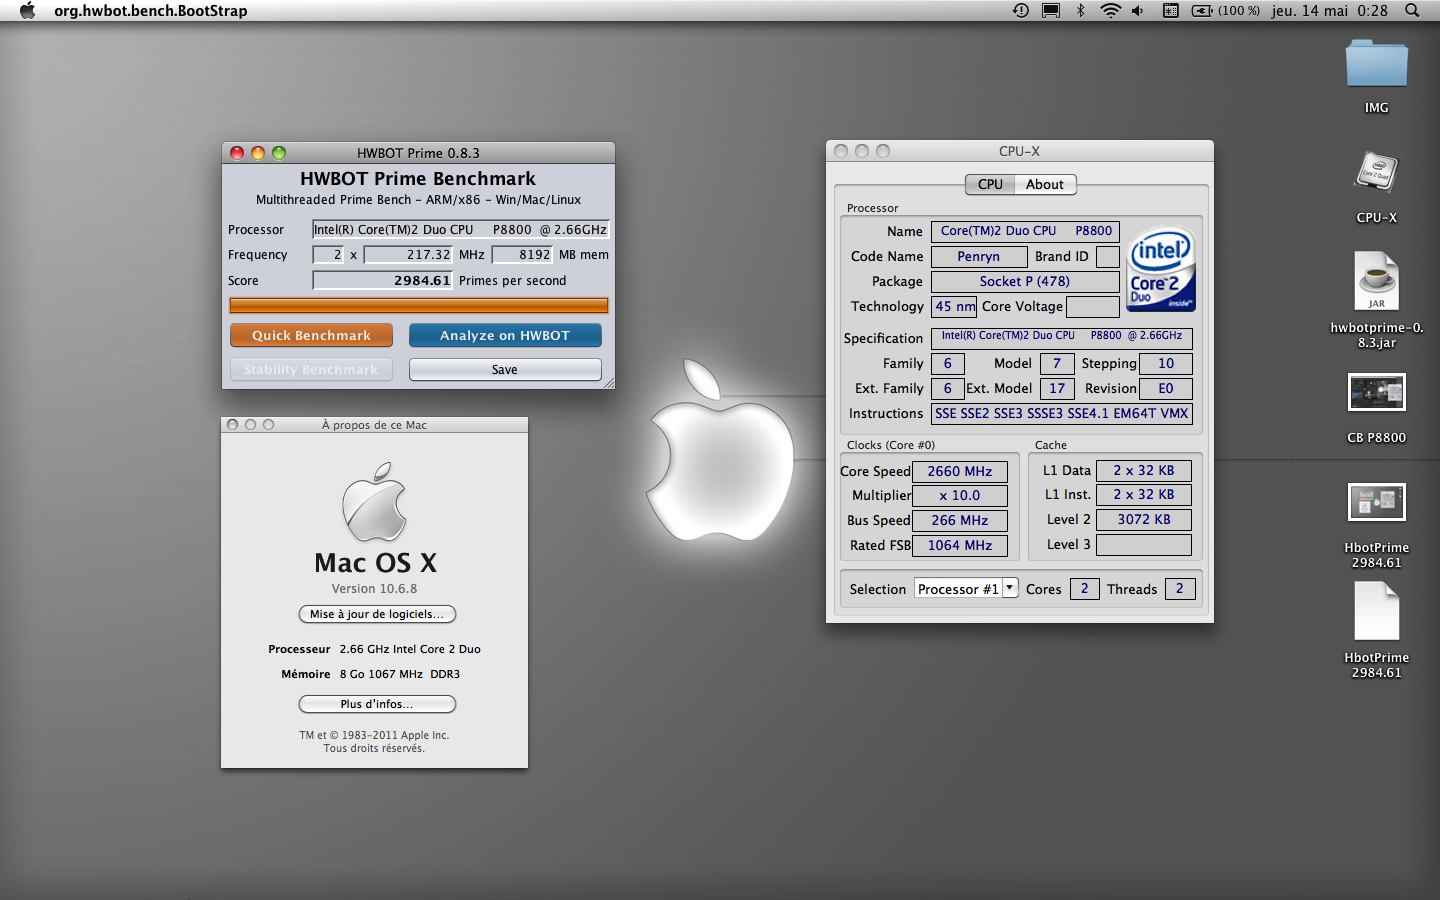
Task: Select the blank HbotPrime 2984.61 document icon
Action: [x=1377, y=610]
